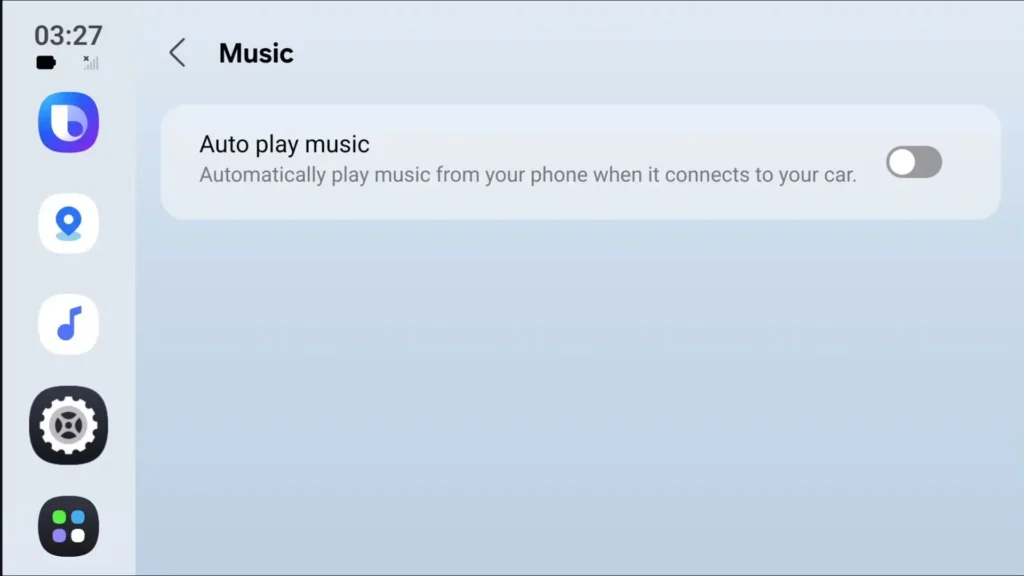
Task: Open the music note app in sidebar
Action: tap(69, 324)
